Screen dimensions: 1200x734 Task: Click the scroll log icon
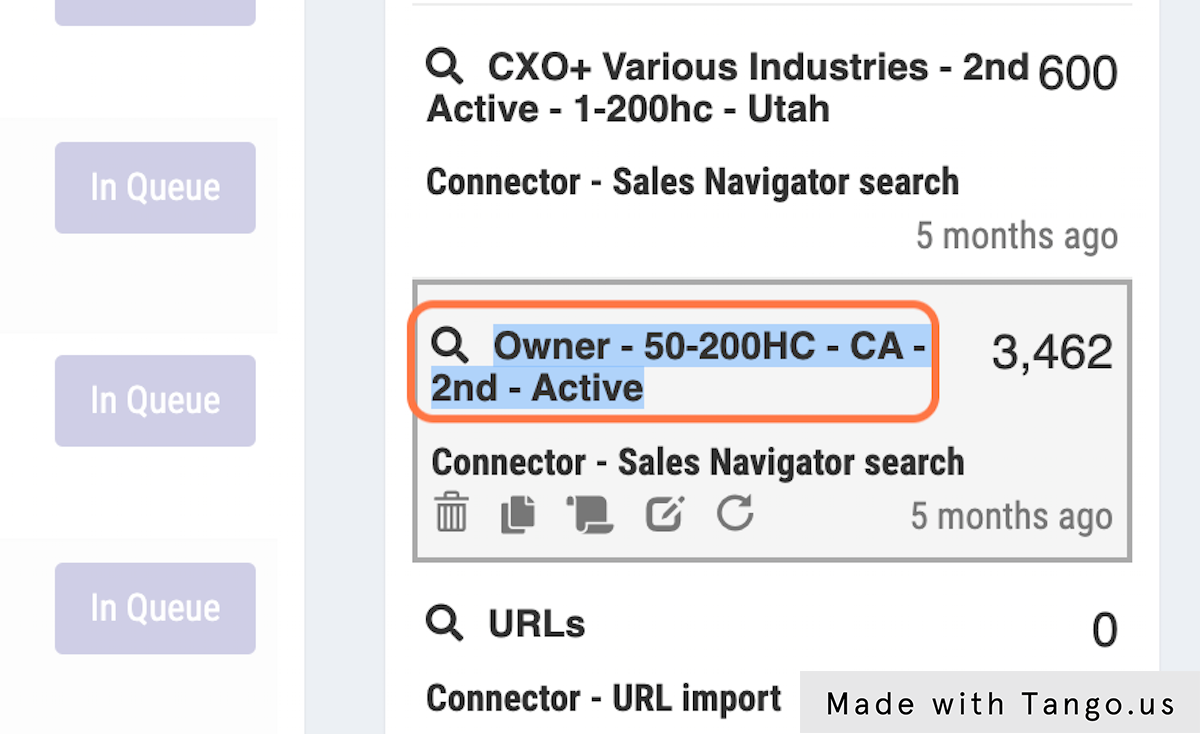tap(589, 515)
